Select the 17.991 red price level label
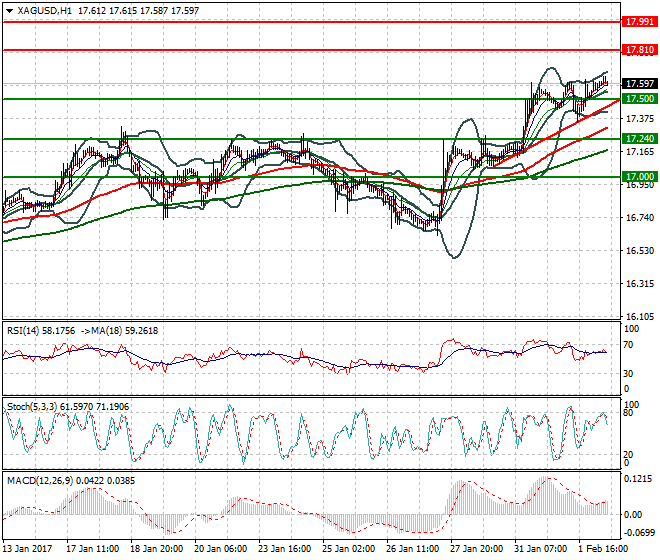 [x=639, y=21]
